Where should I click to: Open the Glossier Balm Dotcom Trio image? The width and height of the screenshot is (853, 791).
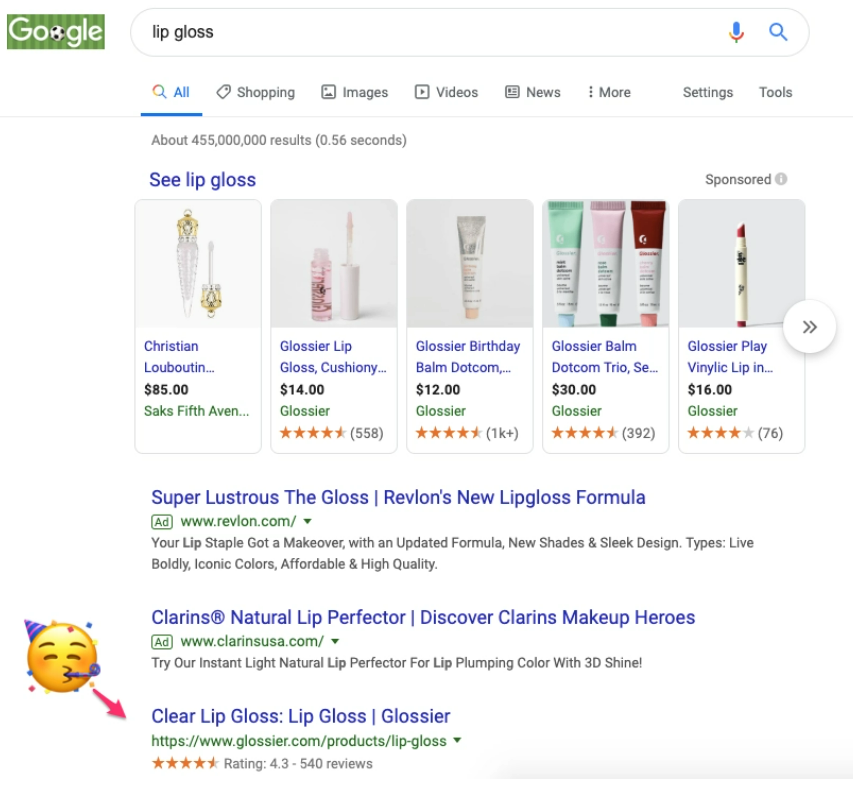point(606,264)
